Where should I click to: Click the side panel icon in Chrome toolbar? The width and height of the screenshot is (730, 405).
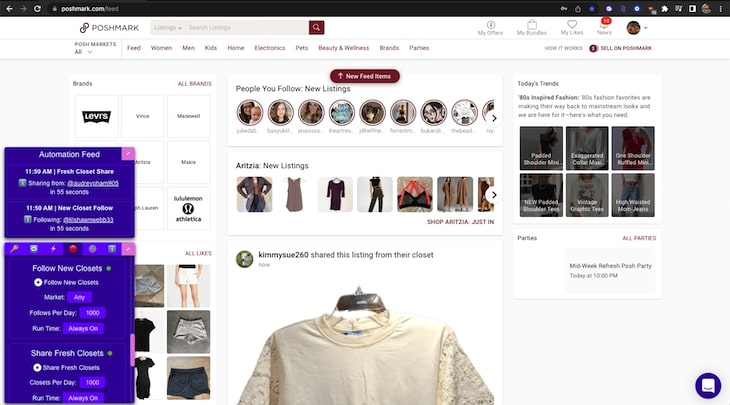(692, 9)
